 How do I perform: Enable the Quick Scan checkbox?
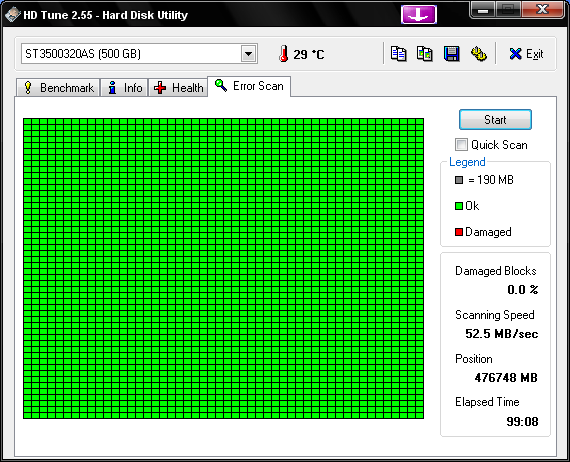click(461, 145)
